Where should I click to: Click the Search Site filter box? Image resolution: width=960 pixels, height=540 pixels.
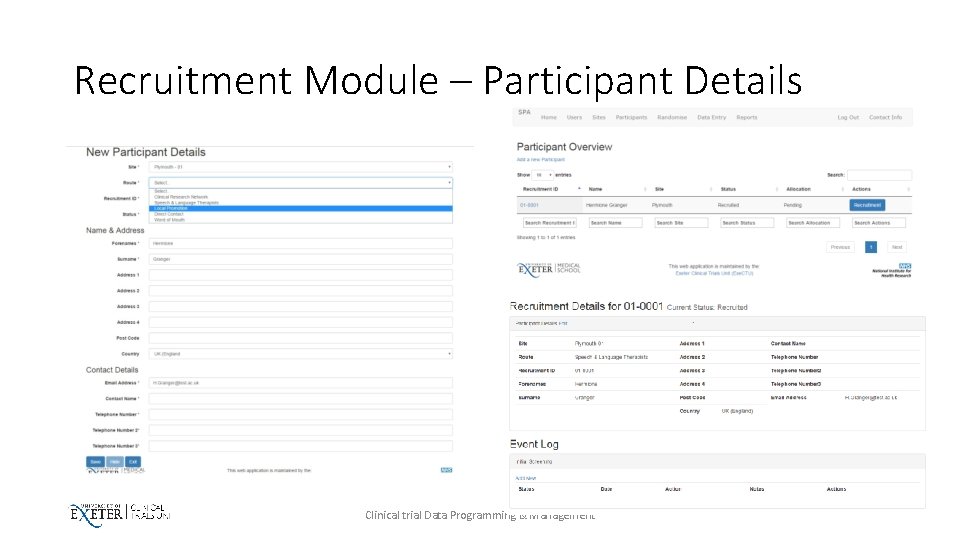[681, 223]
